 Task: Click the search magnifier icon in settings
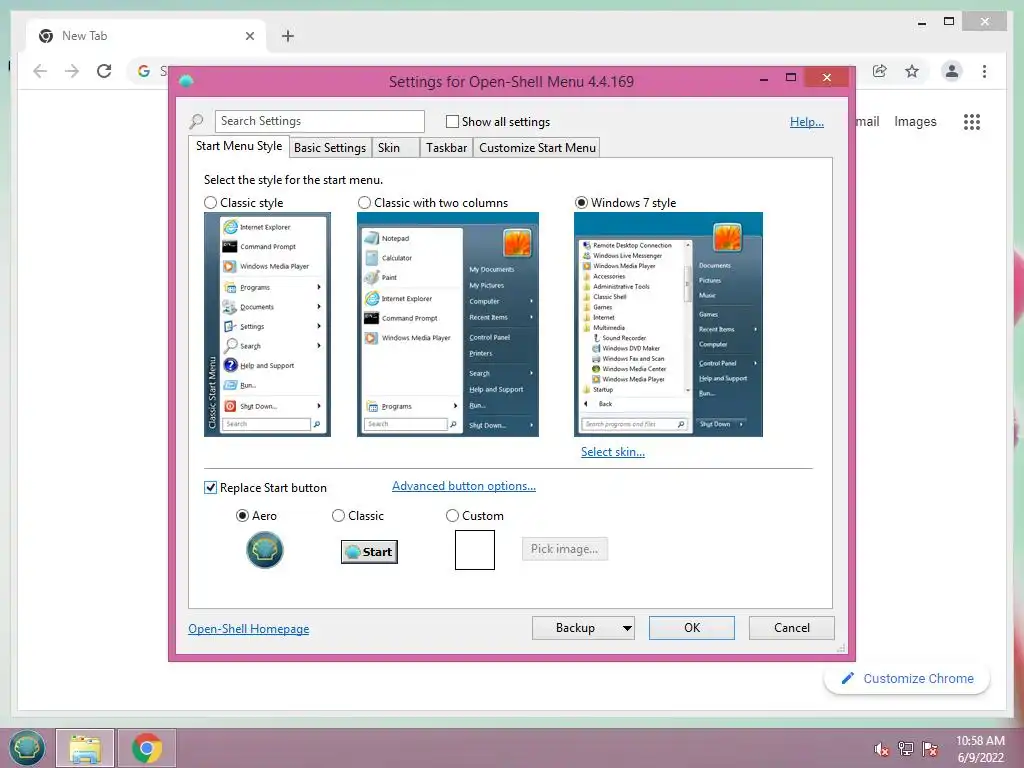(x=196, y=121)
